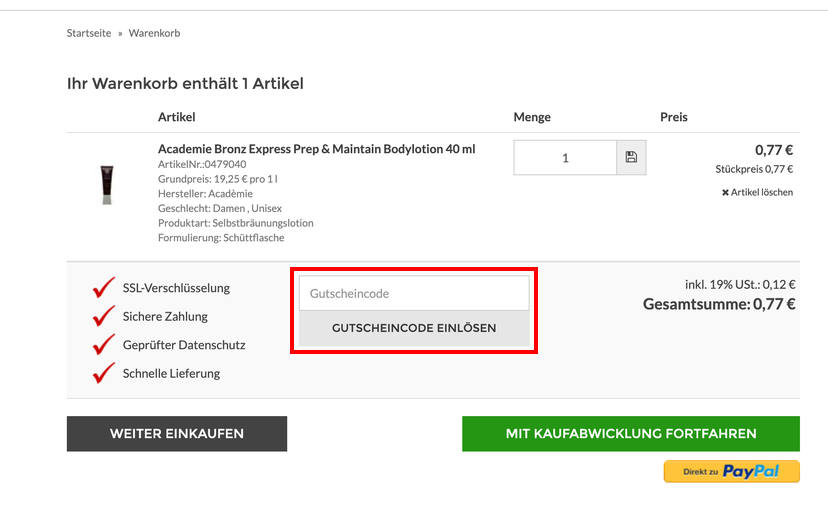Select the text 'inkl. 19% USt.: 0,12 €'

[x=740, y=285]
